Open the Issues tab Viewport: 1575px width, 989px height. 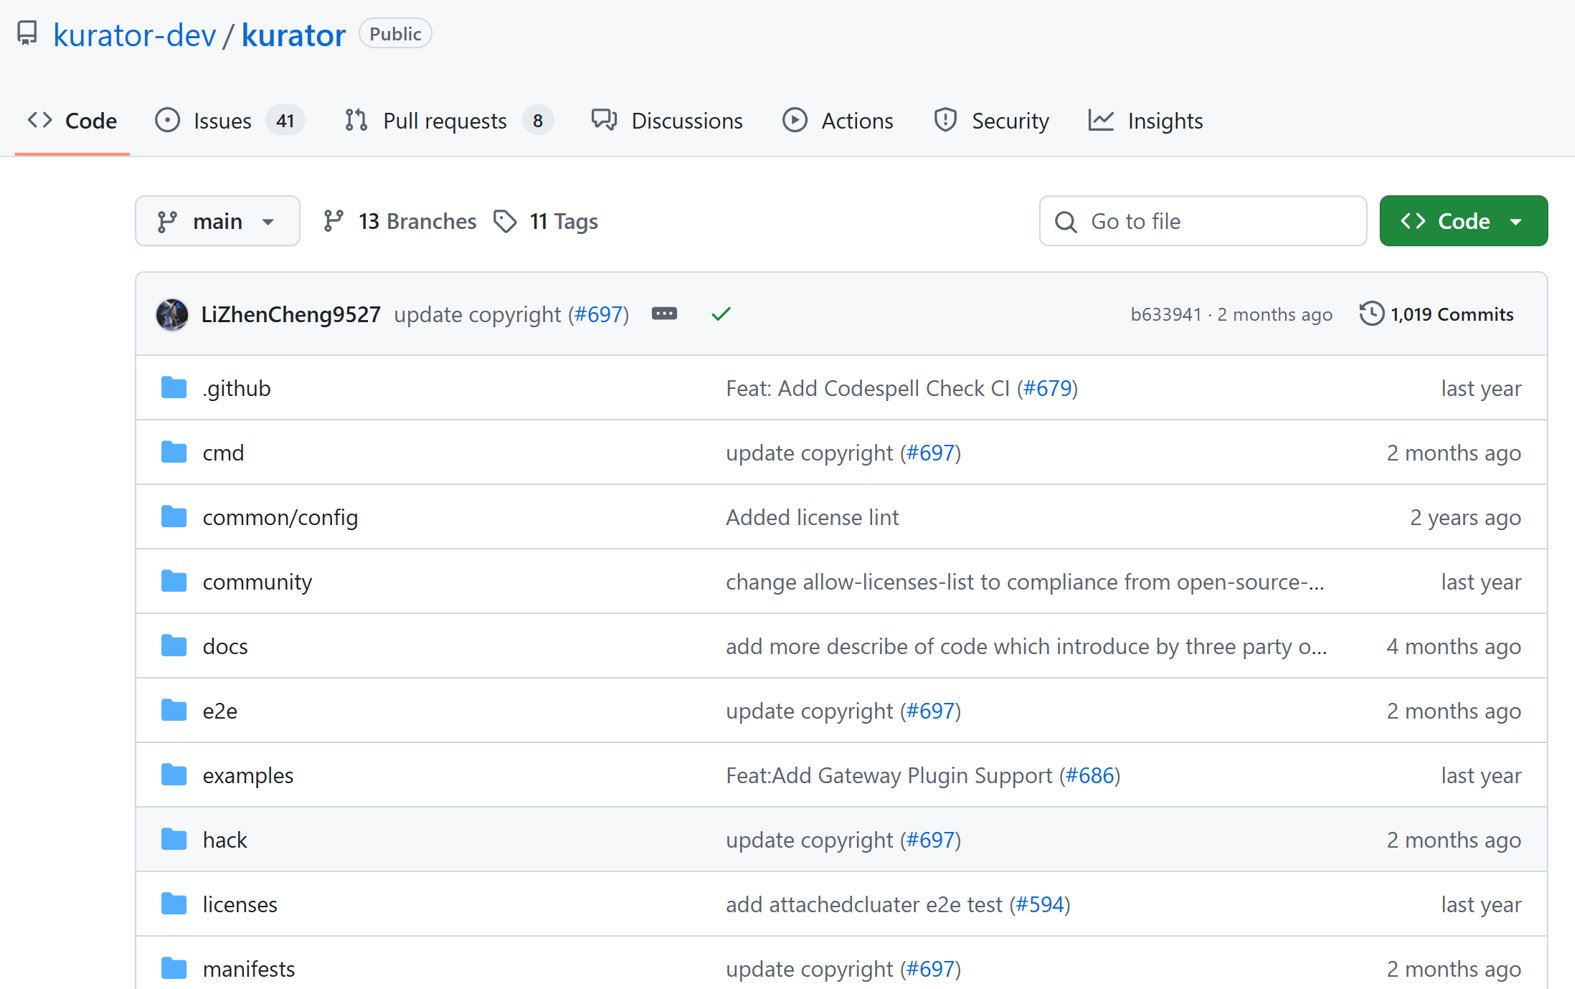(229, 121)
